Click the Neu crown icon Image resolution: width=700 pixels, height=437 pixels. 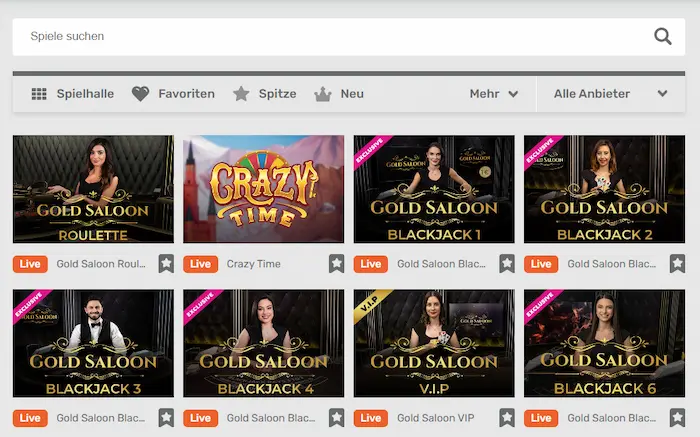point(323,94)
